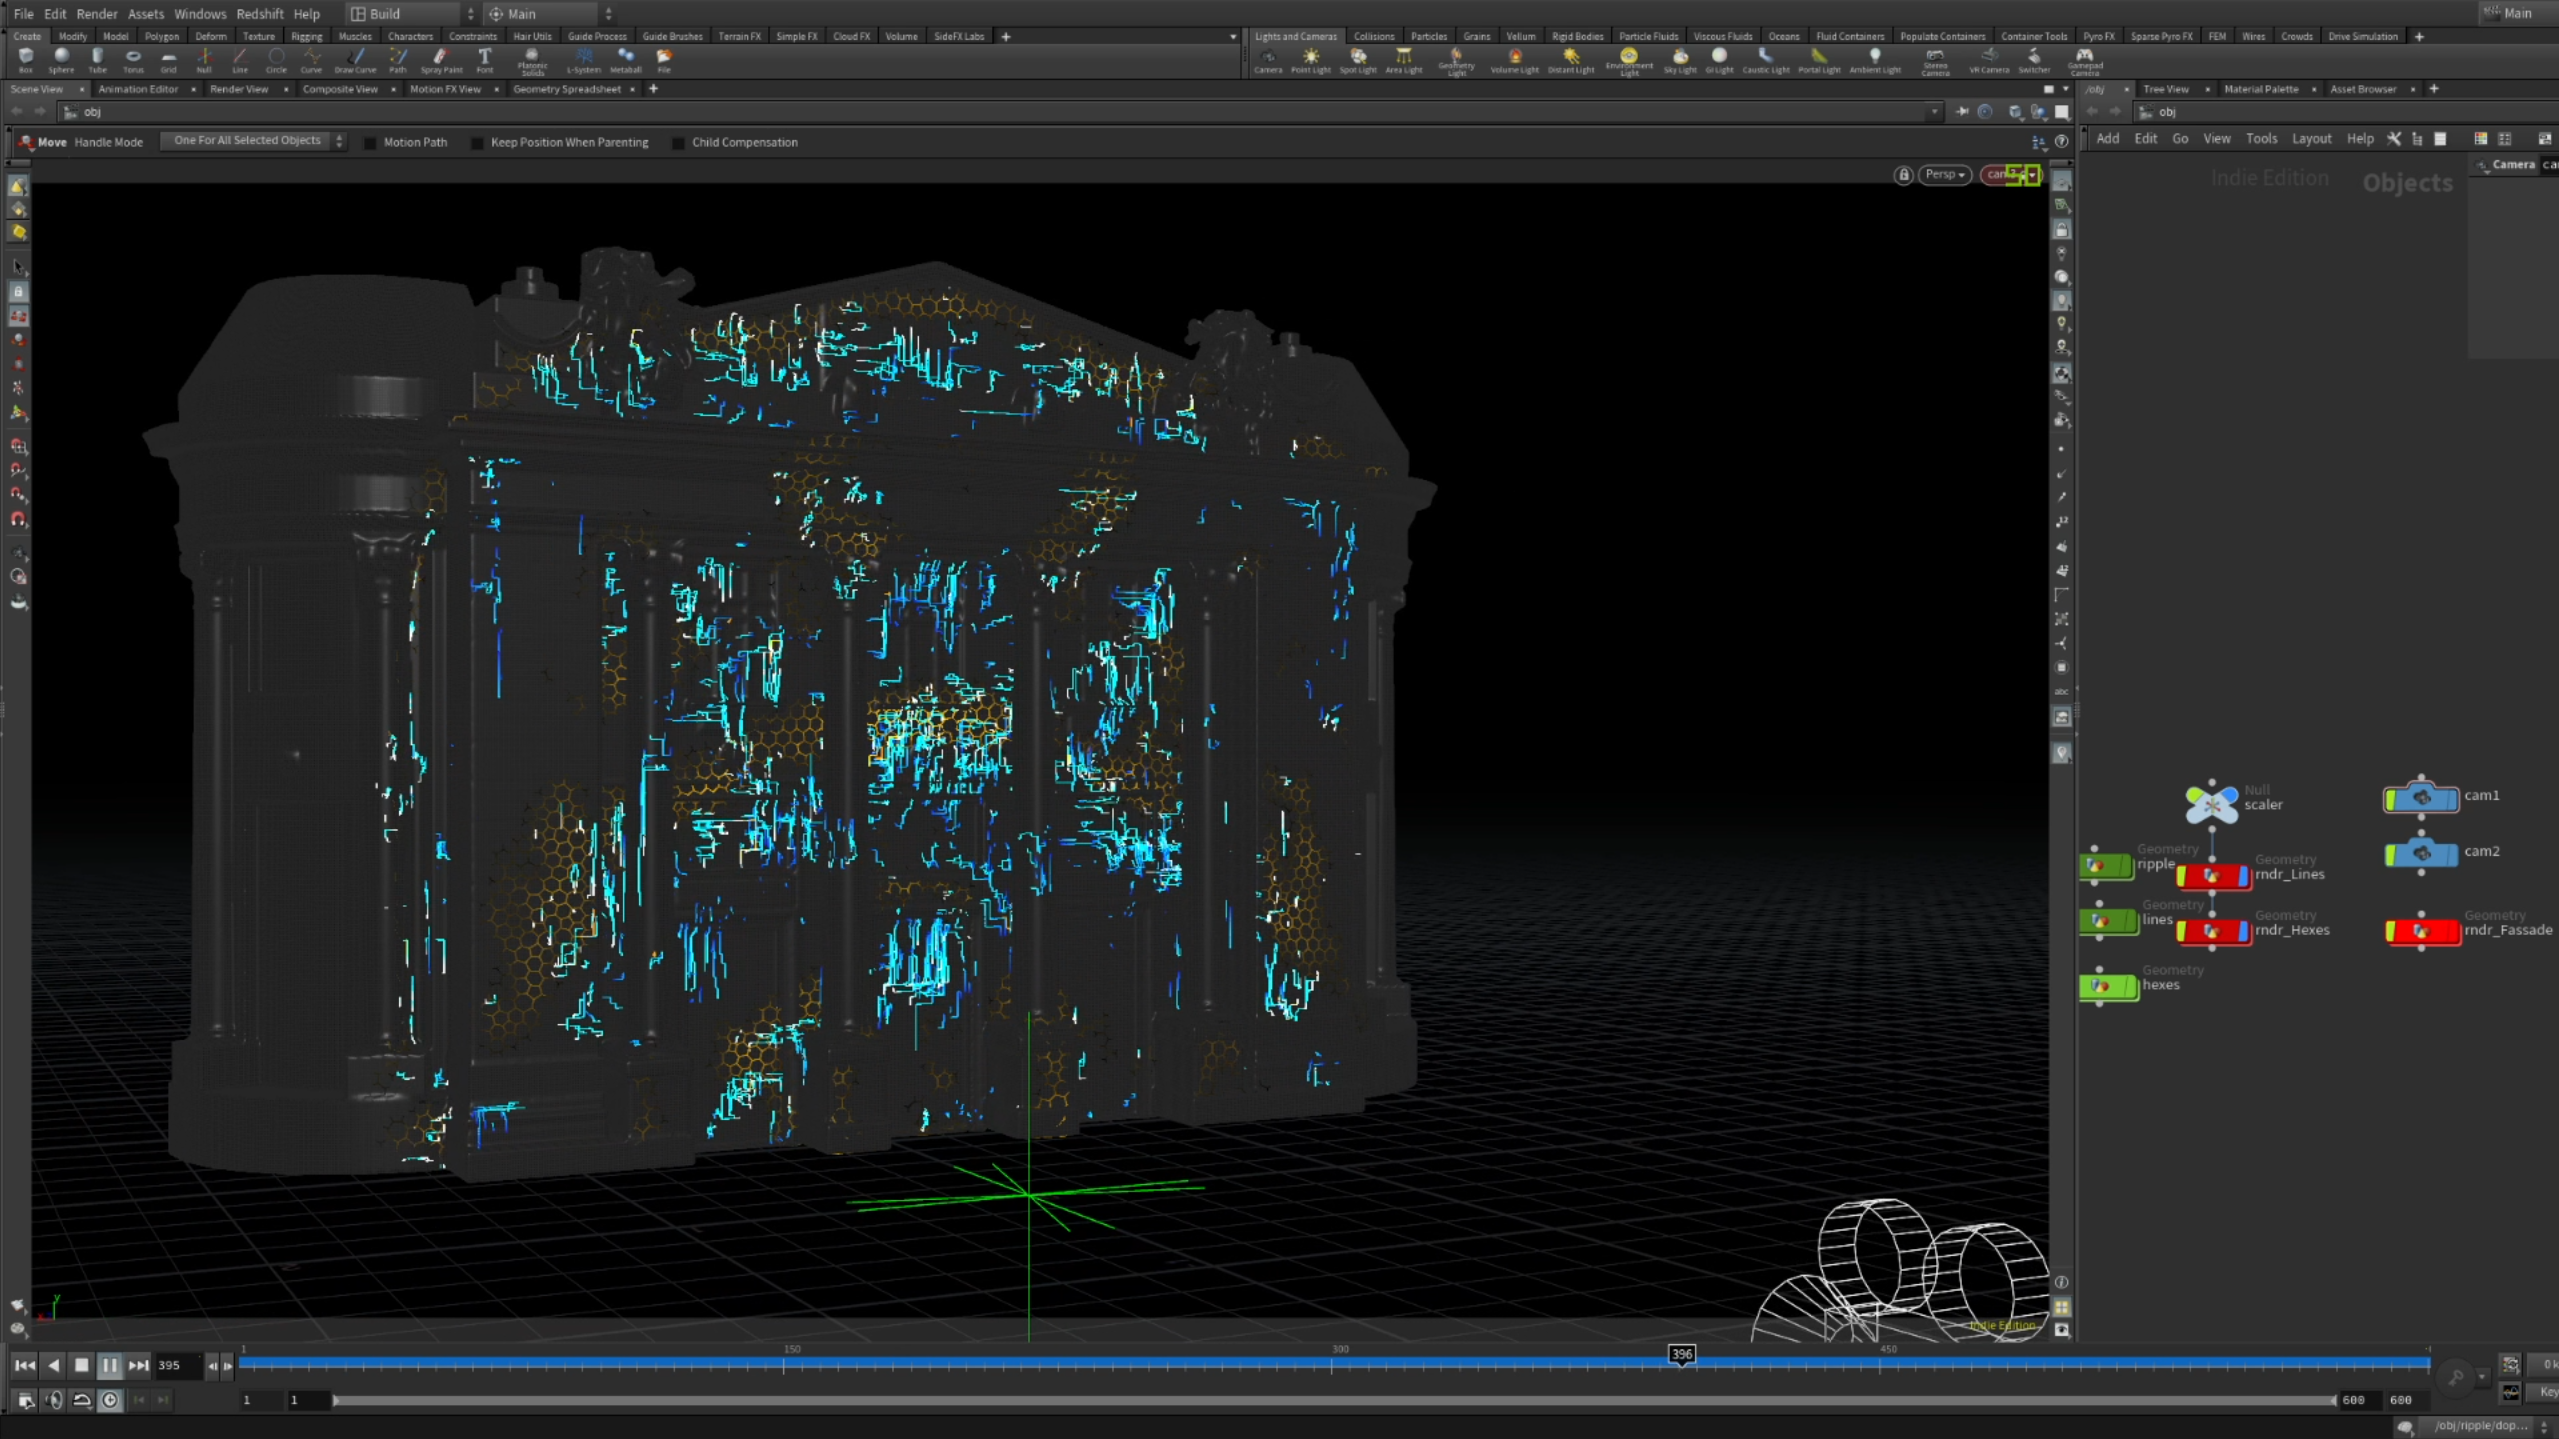Click the frame range slider bar
Screen dimensions: 2559x1439
1334,1401
